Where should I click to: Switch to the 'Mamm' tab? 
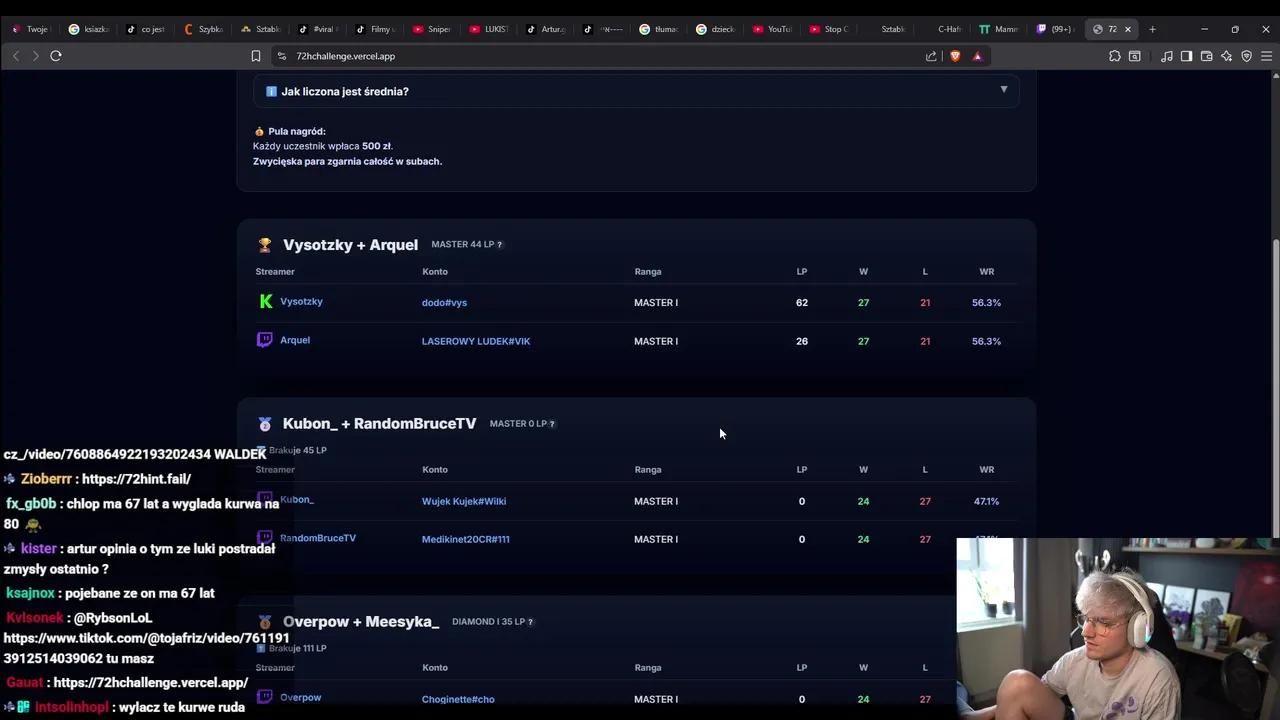point(999,29)
